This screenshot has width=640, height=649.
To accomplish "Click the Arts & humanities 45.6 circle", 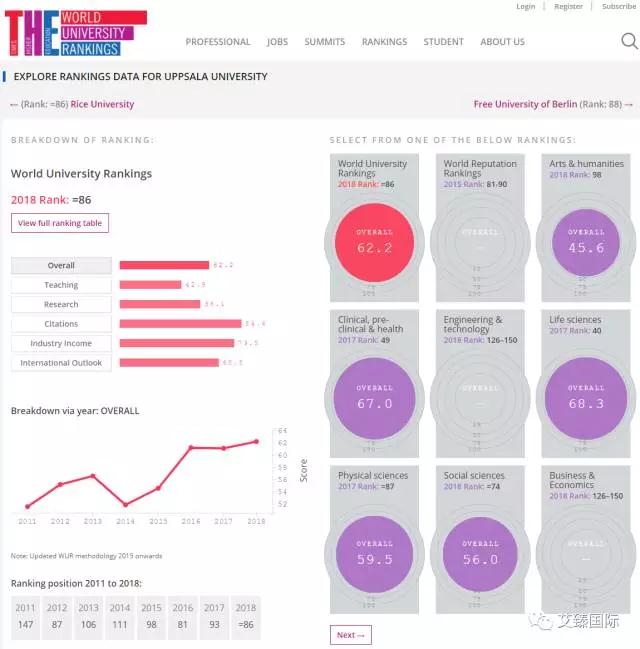I will (x=586, y=241).
